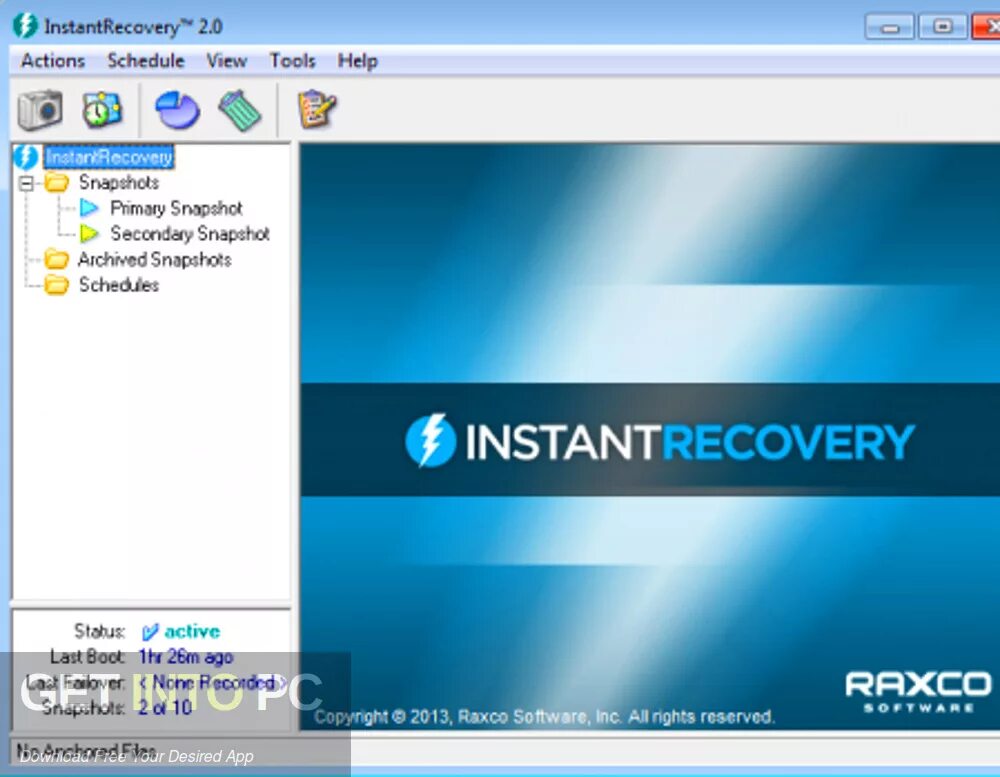
Task: Select Primary Snapshot in the tree
Action: tap(177, 208)
